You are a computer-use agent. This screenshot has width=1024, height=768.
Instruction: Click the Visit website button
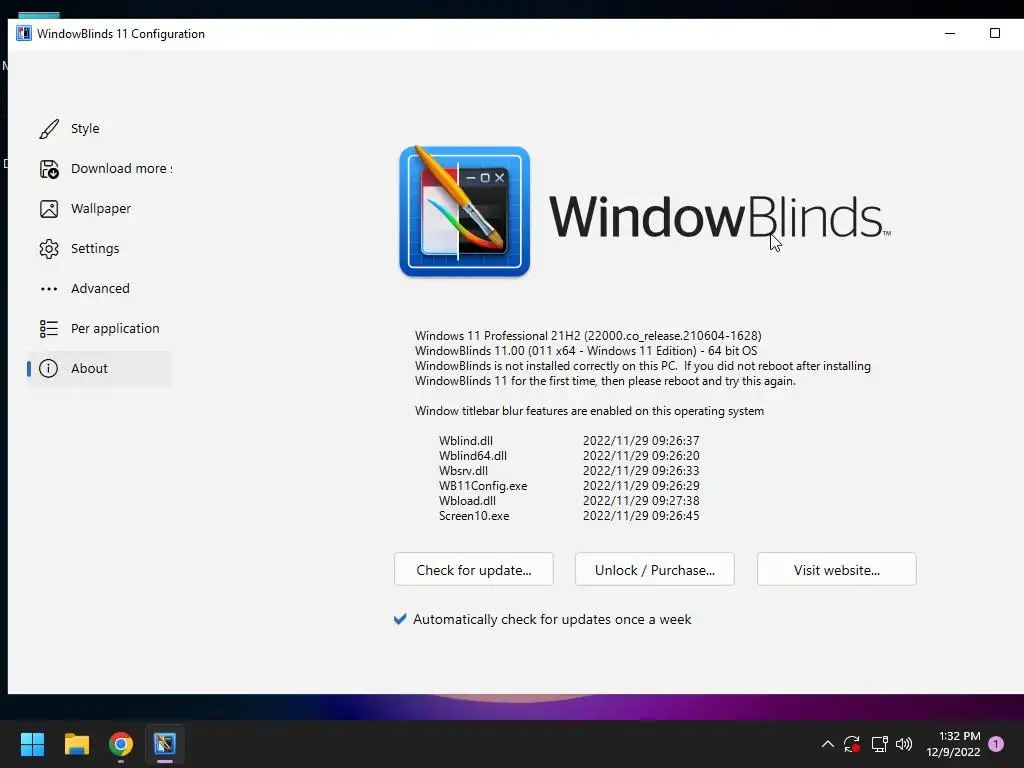tap(837, 569)
